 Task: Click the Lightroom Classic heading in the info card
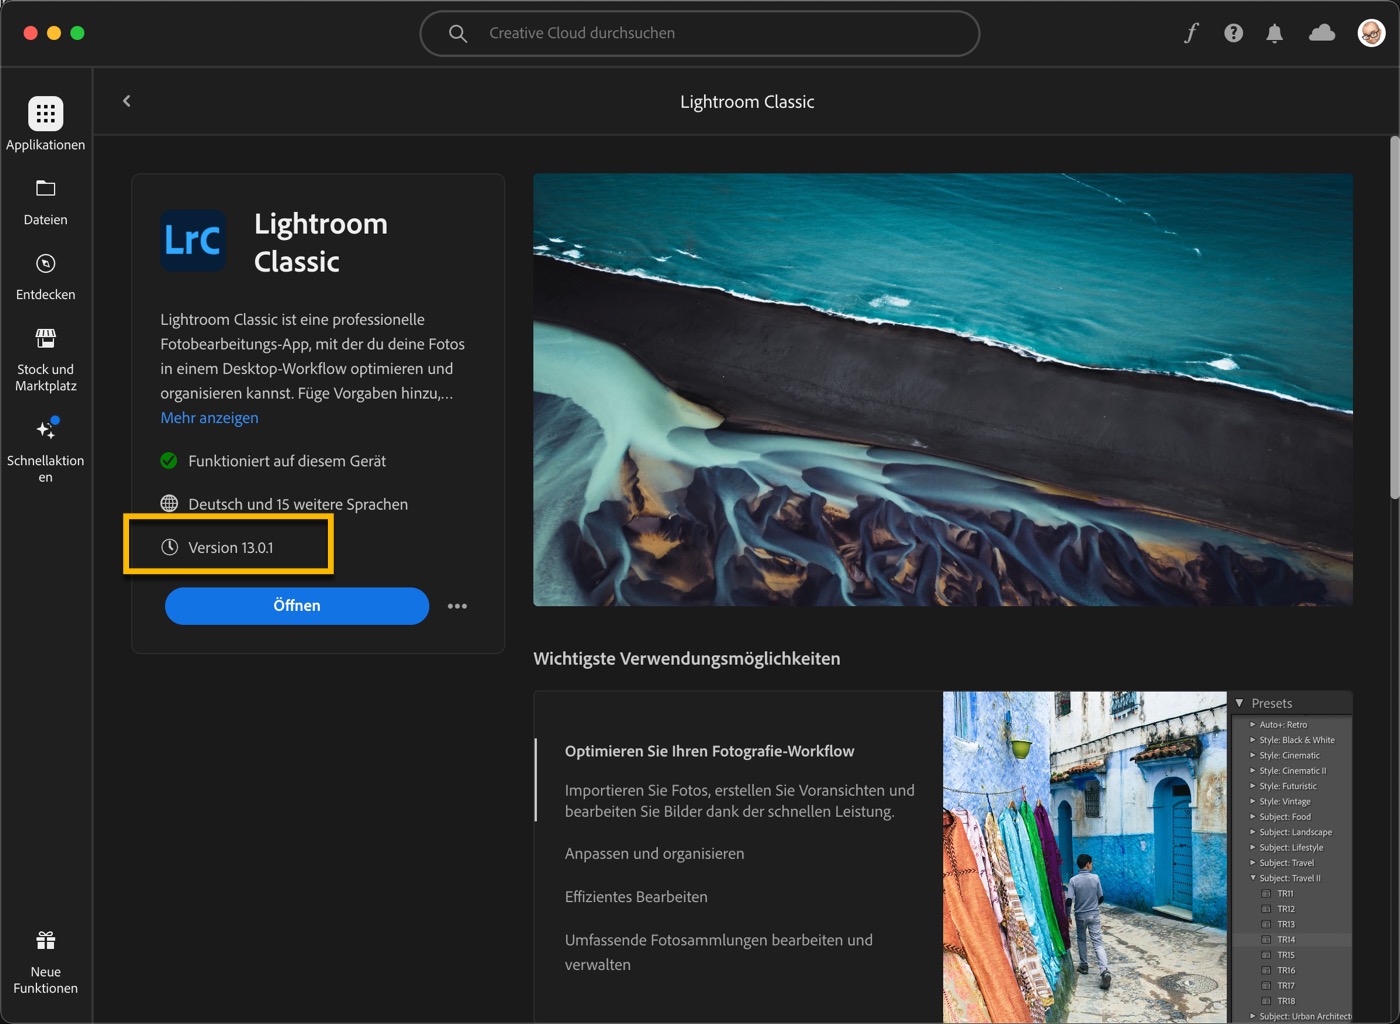(320, 242)
